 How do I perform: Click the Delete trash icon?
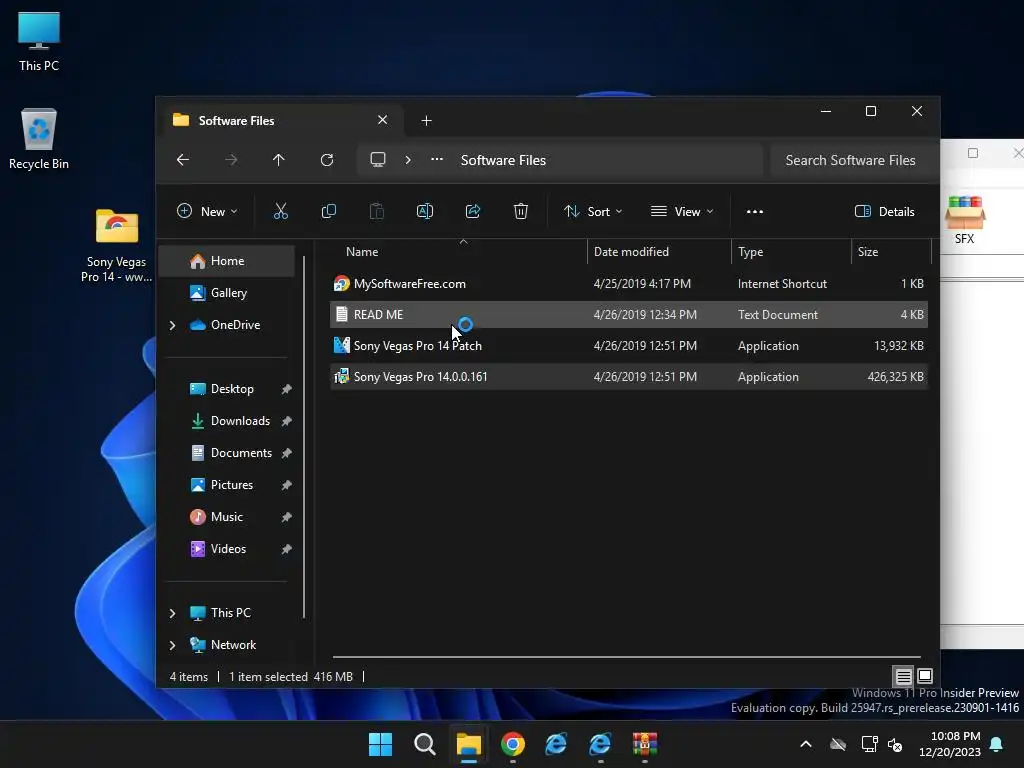[x=520, y=211]
